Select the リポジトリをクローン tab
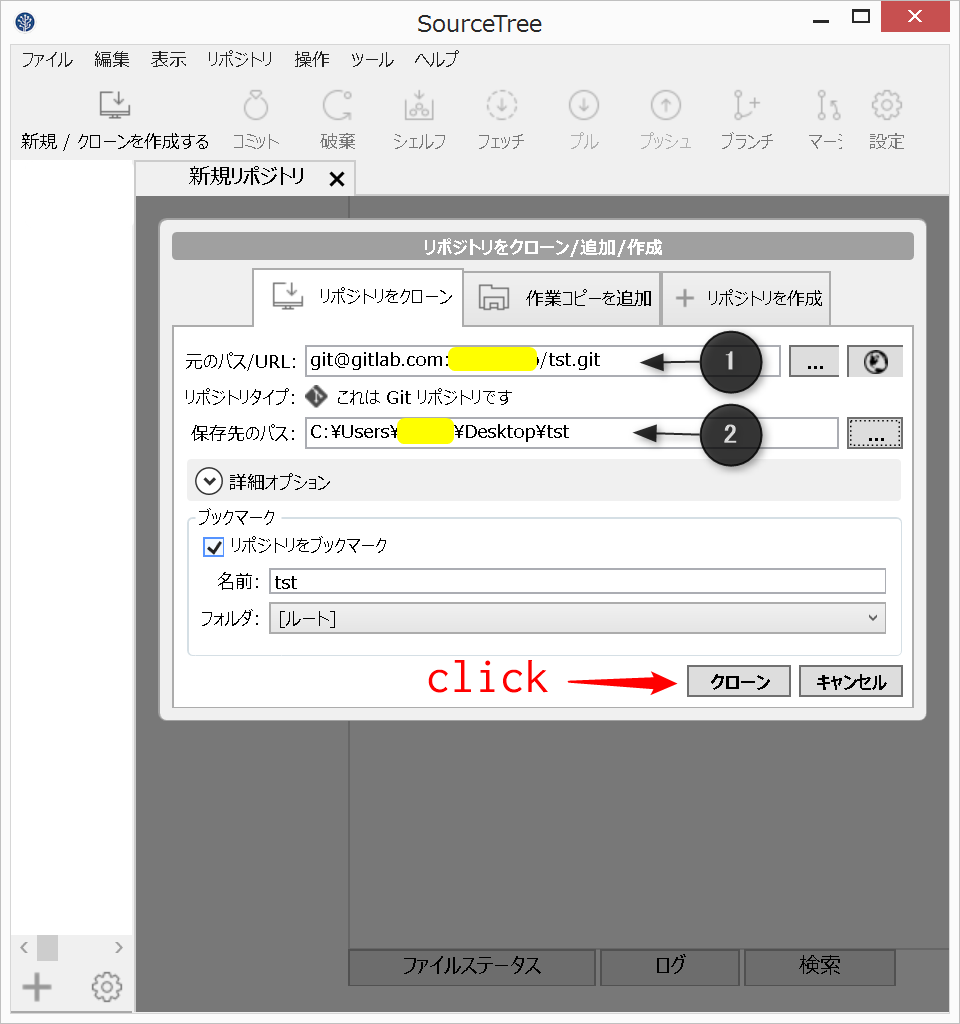The image size is (960, 1024). pos(358,297)
